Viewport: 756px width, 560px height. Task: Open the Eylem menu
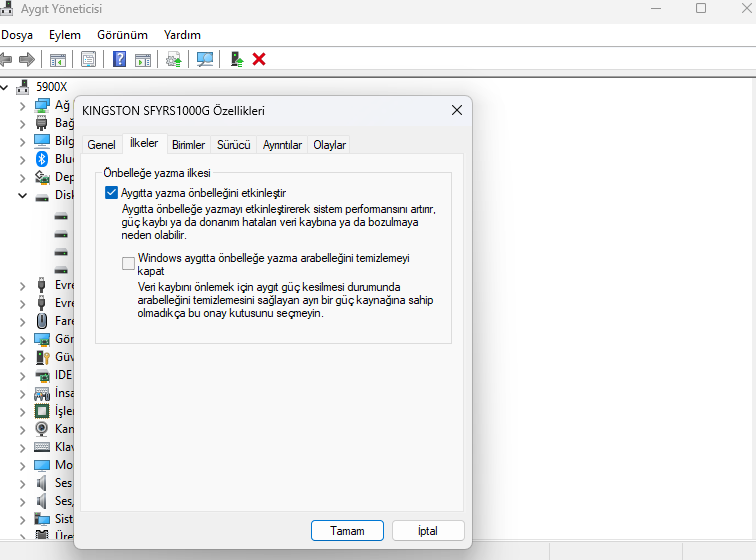coord(65,35)
